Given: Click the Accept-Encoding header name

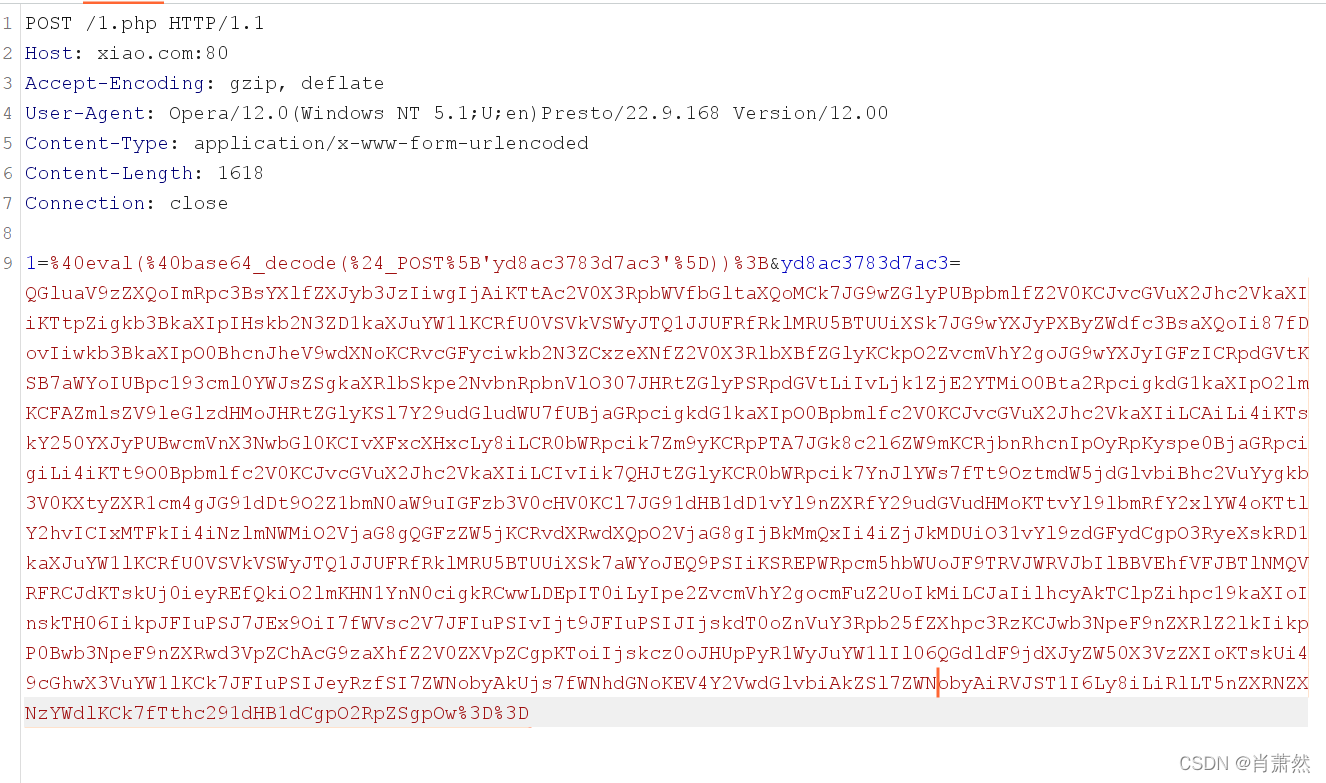Looking at the screenshot, I should pyautogui.click(x=114, y=83).
